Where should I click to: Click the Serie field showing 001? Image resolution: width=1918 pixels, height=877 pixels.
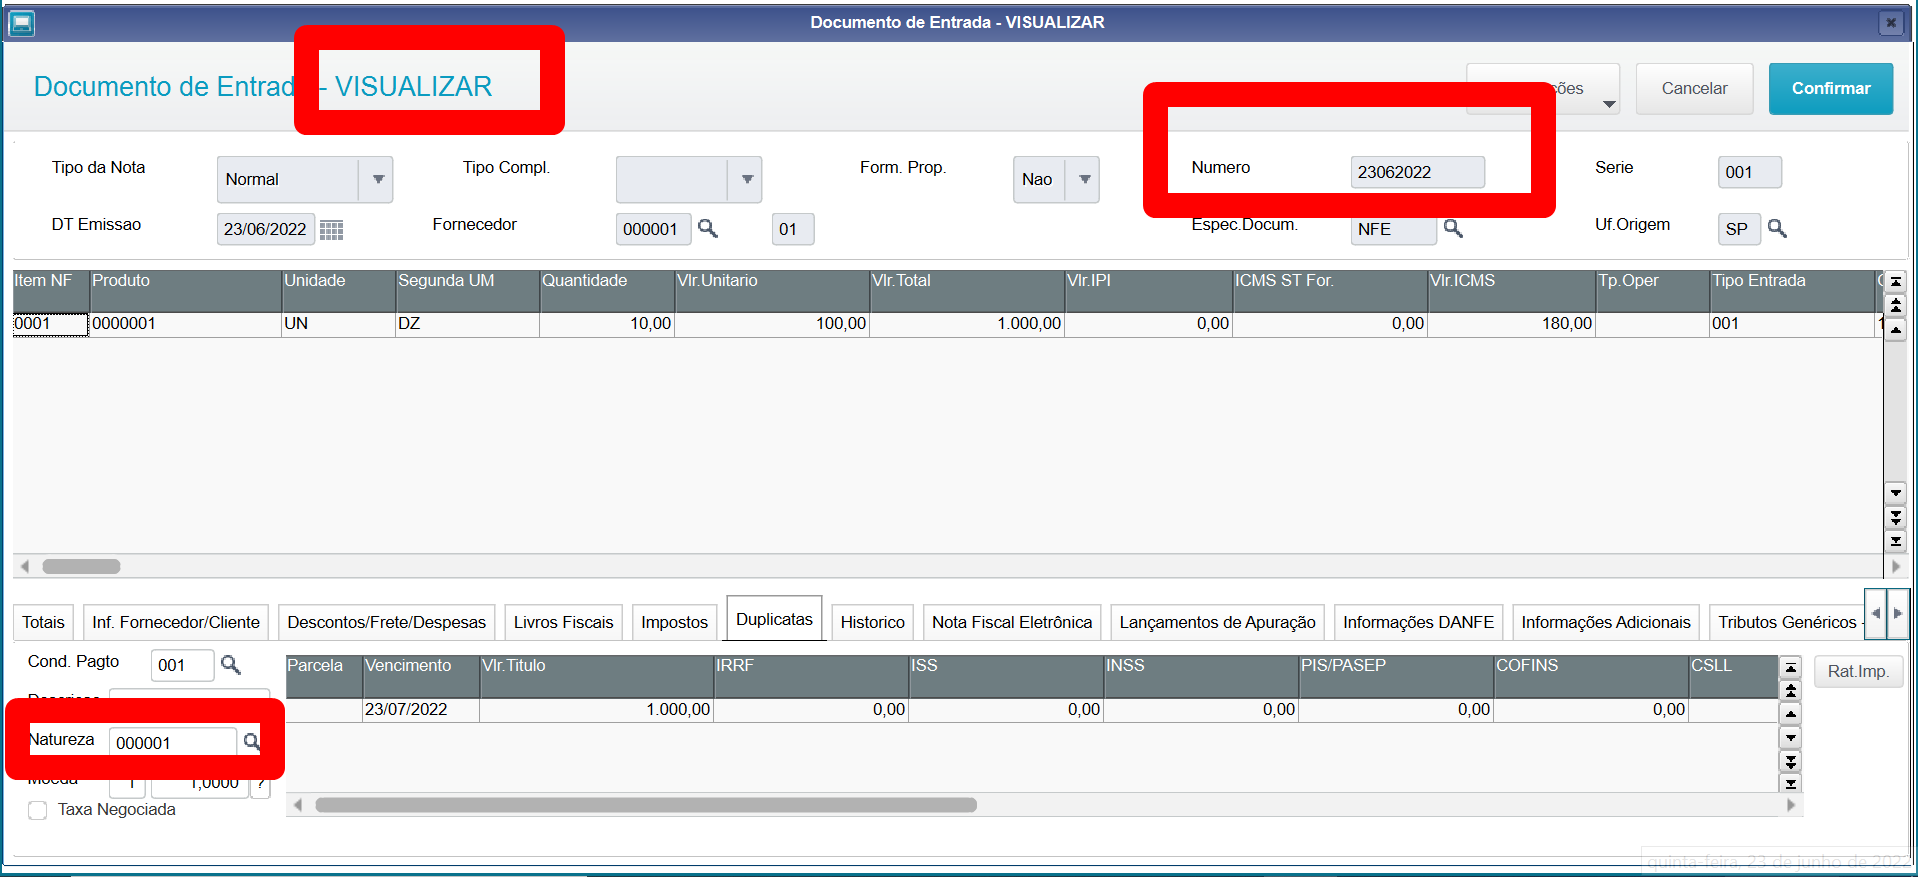click(x=1749, y=172)
